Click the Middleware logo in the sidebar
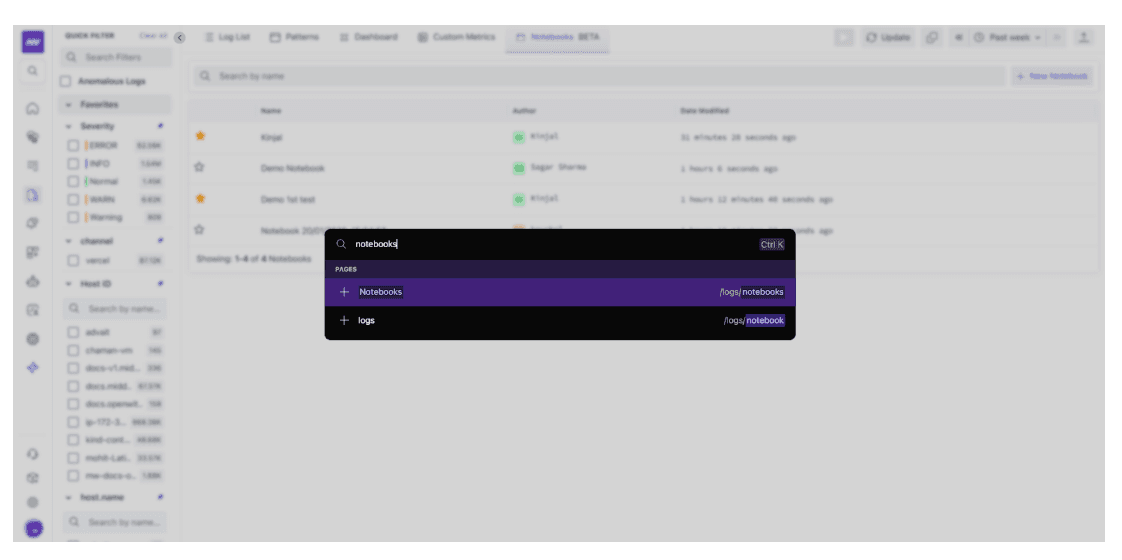The image size is (1122, 560). [33, 41]
